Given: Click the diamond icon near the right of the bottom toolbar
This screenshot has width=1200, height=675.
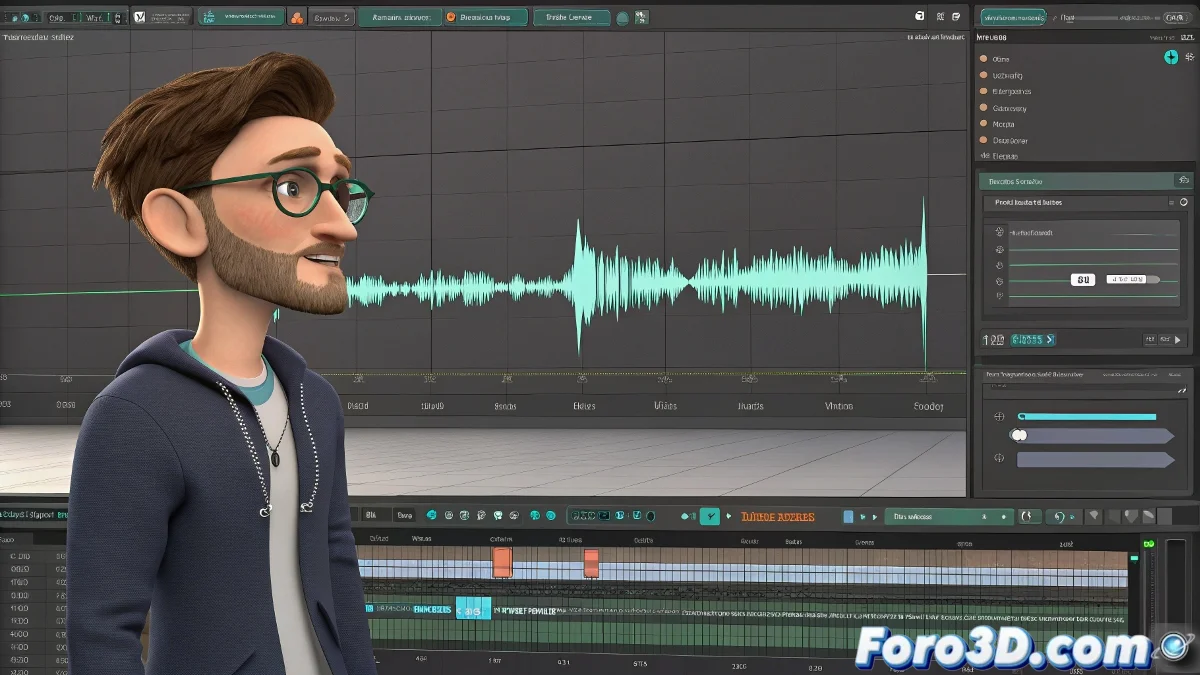Looking at the screenshot, I should click(1094, 517).
